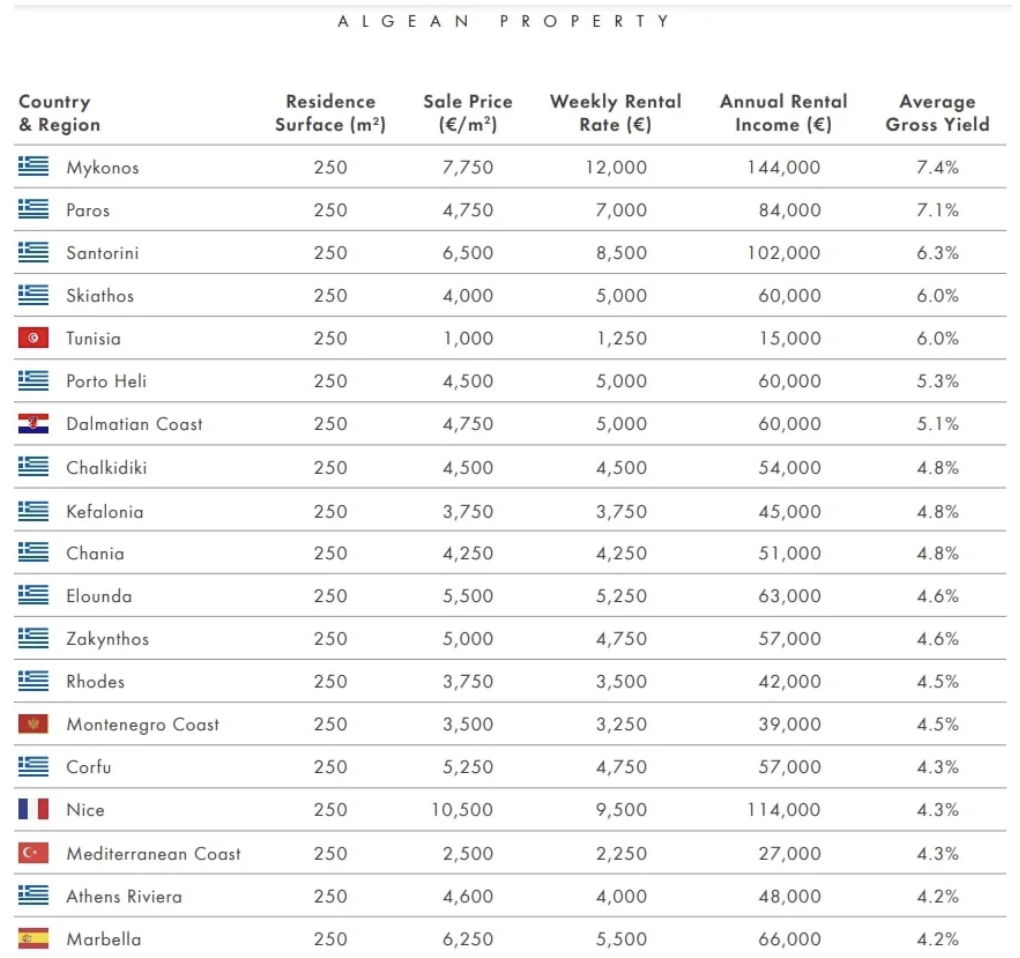Click the Weekly Rental Rate header
This screenshot has width=1020, height=958.
tap(615, 113)
